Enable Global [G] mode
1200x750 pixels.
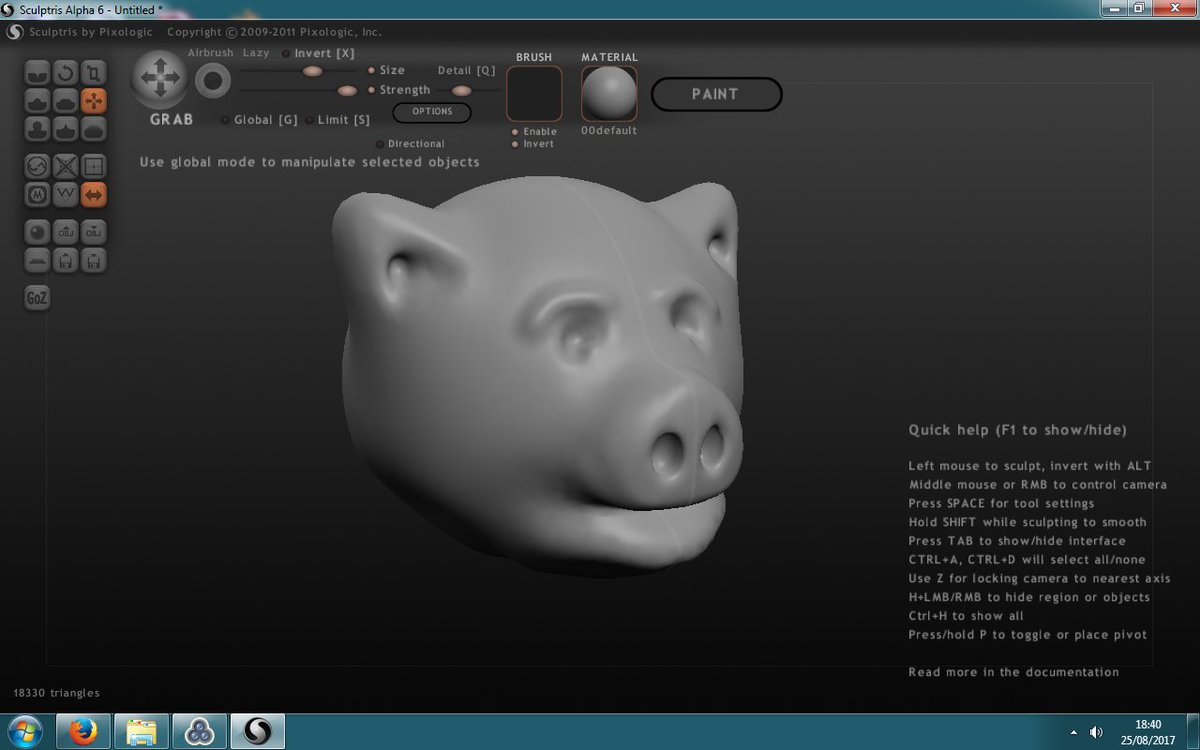tap(260, 120)
